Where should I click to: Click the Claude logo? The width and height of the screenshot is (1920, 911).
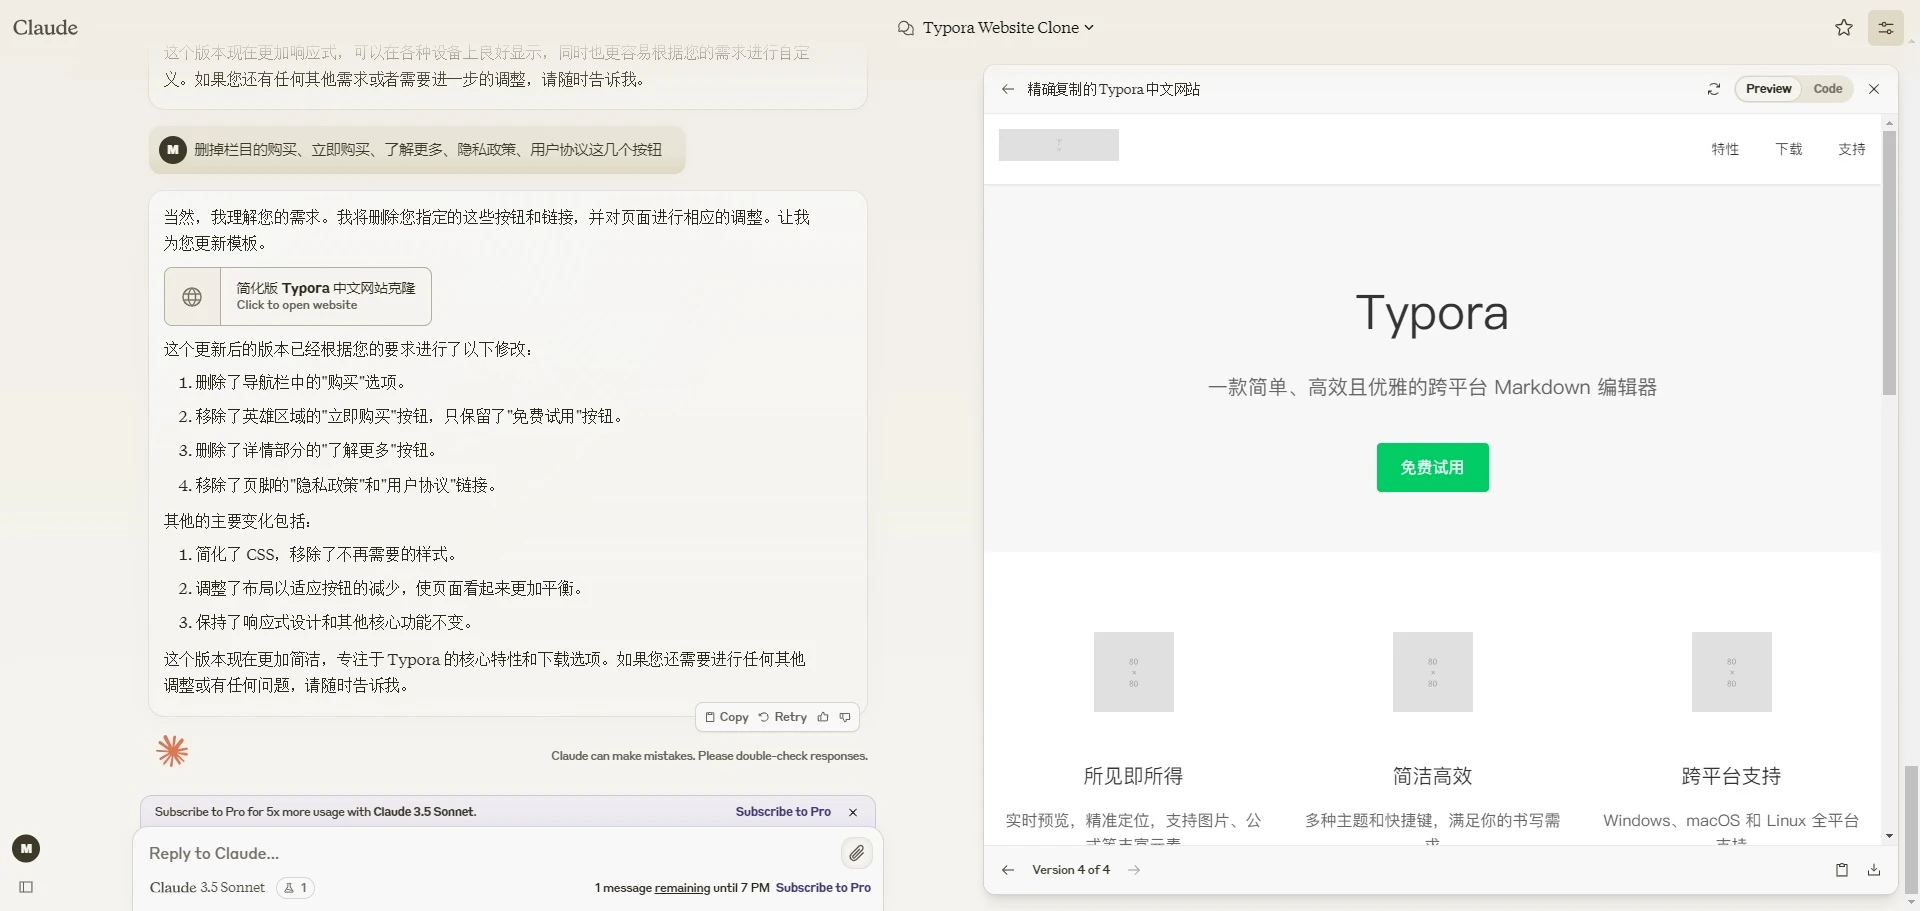pos(45,28)
